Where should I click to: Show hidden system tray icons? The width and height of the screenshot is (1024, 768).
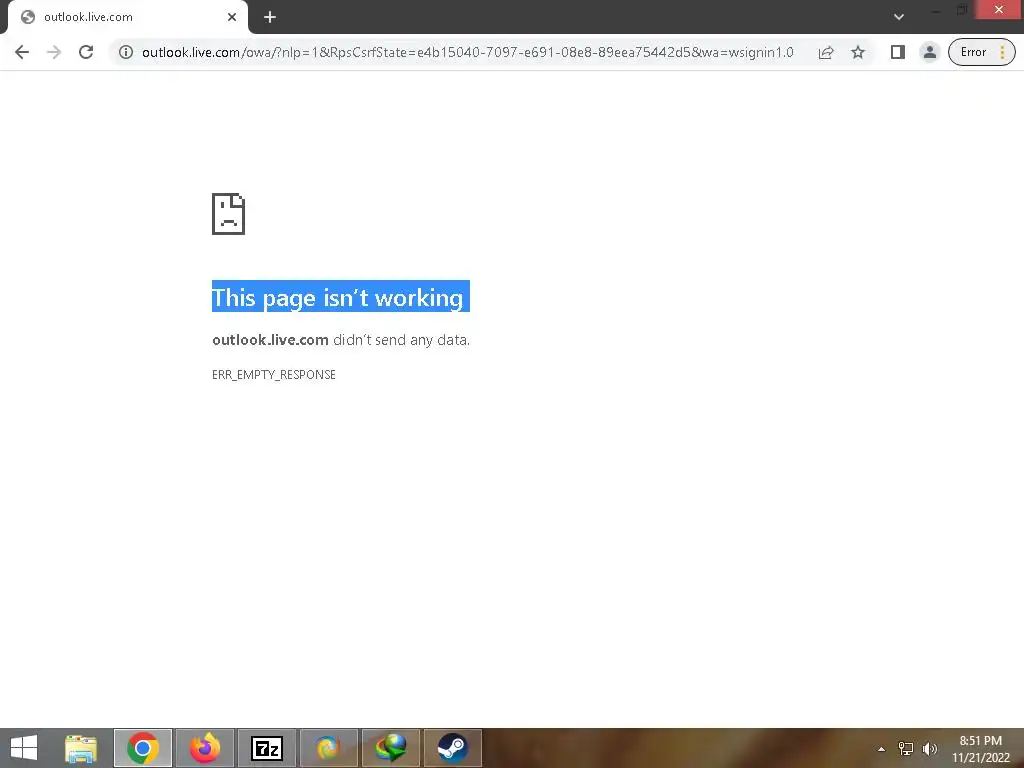(x=881, y=749)
